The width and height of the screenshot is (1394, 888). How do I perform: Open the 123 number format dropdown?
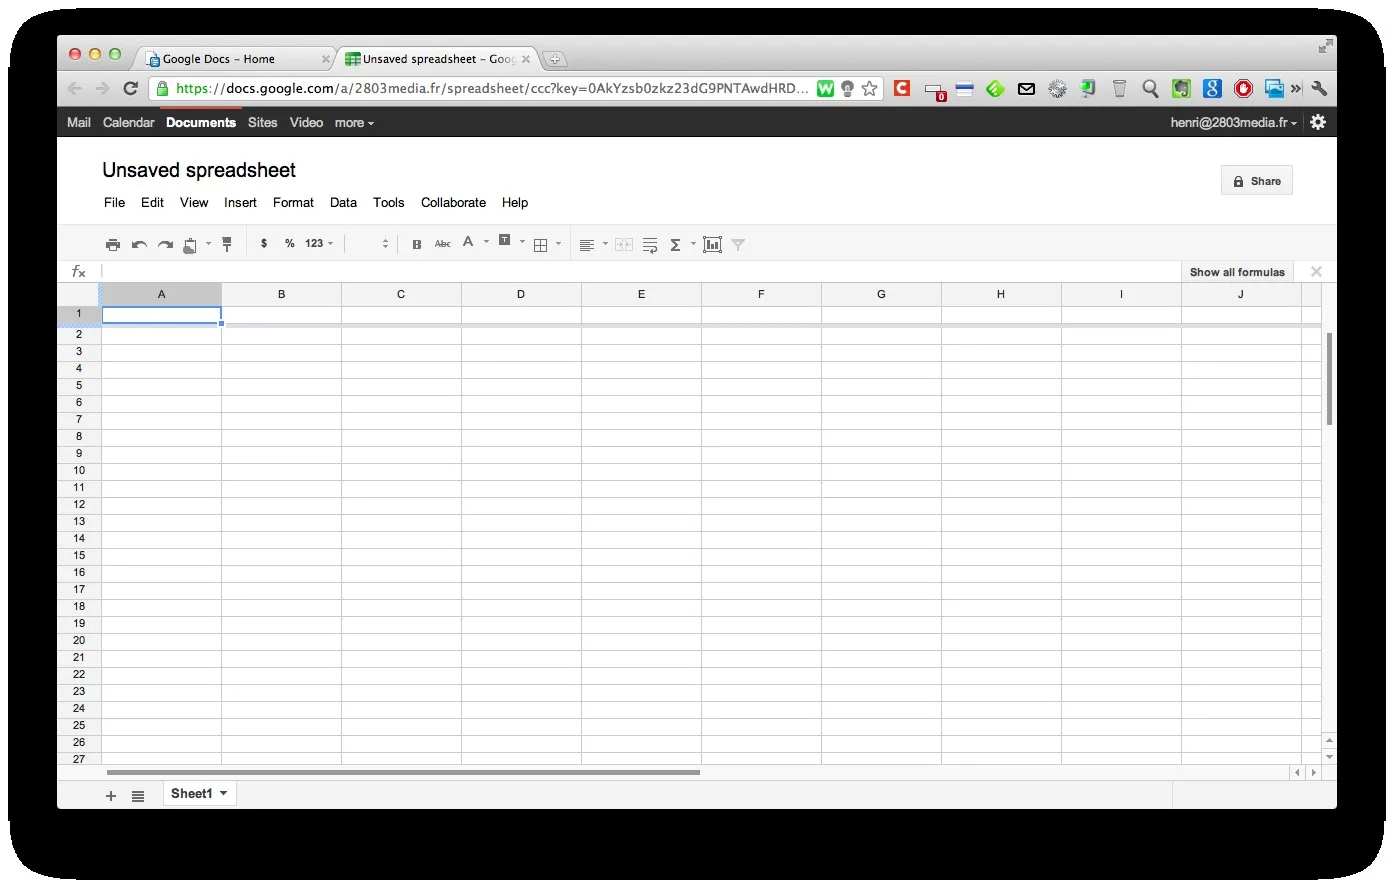(x=319, y=244)
